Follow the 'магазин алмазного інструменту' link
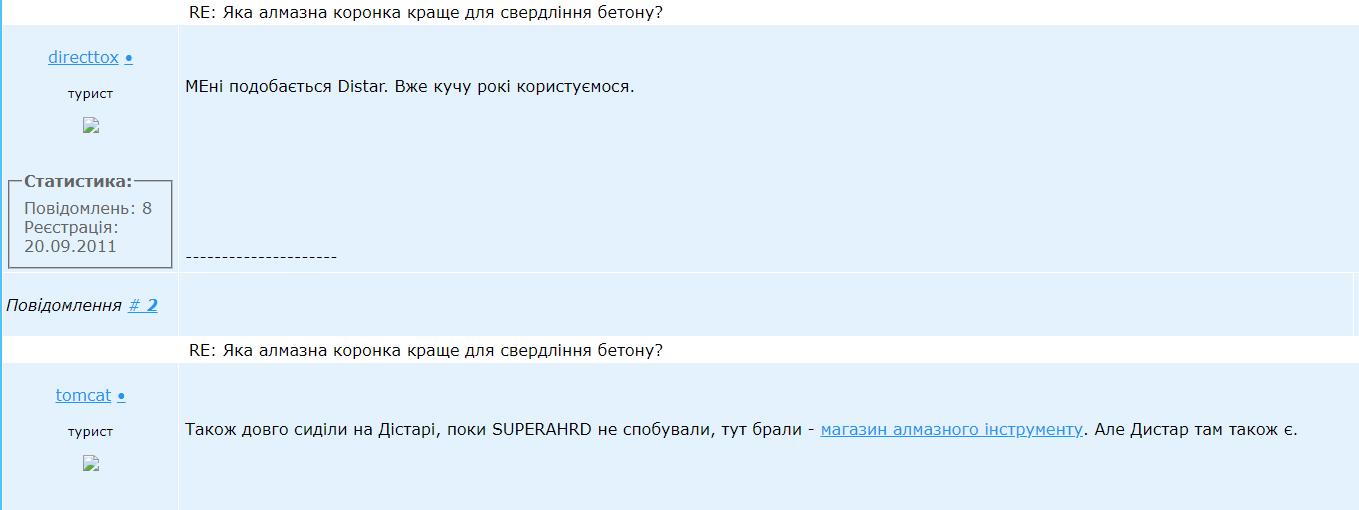The height and width of the screenshot is (510, 1359). tap(951, 429)
